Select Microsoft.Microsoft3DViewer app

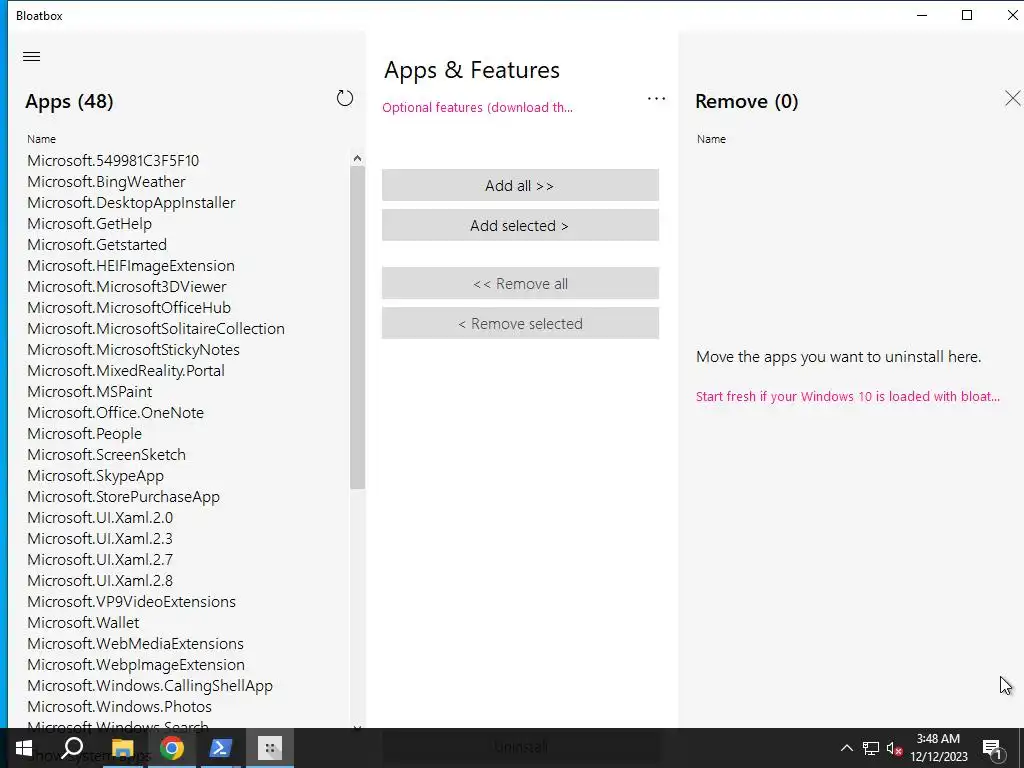127,287
